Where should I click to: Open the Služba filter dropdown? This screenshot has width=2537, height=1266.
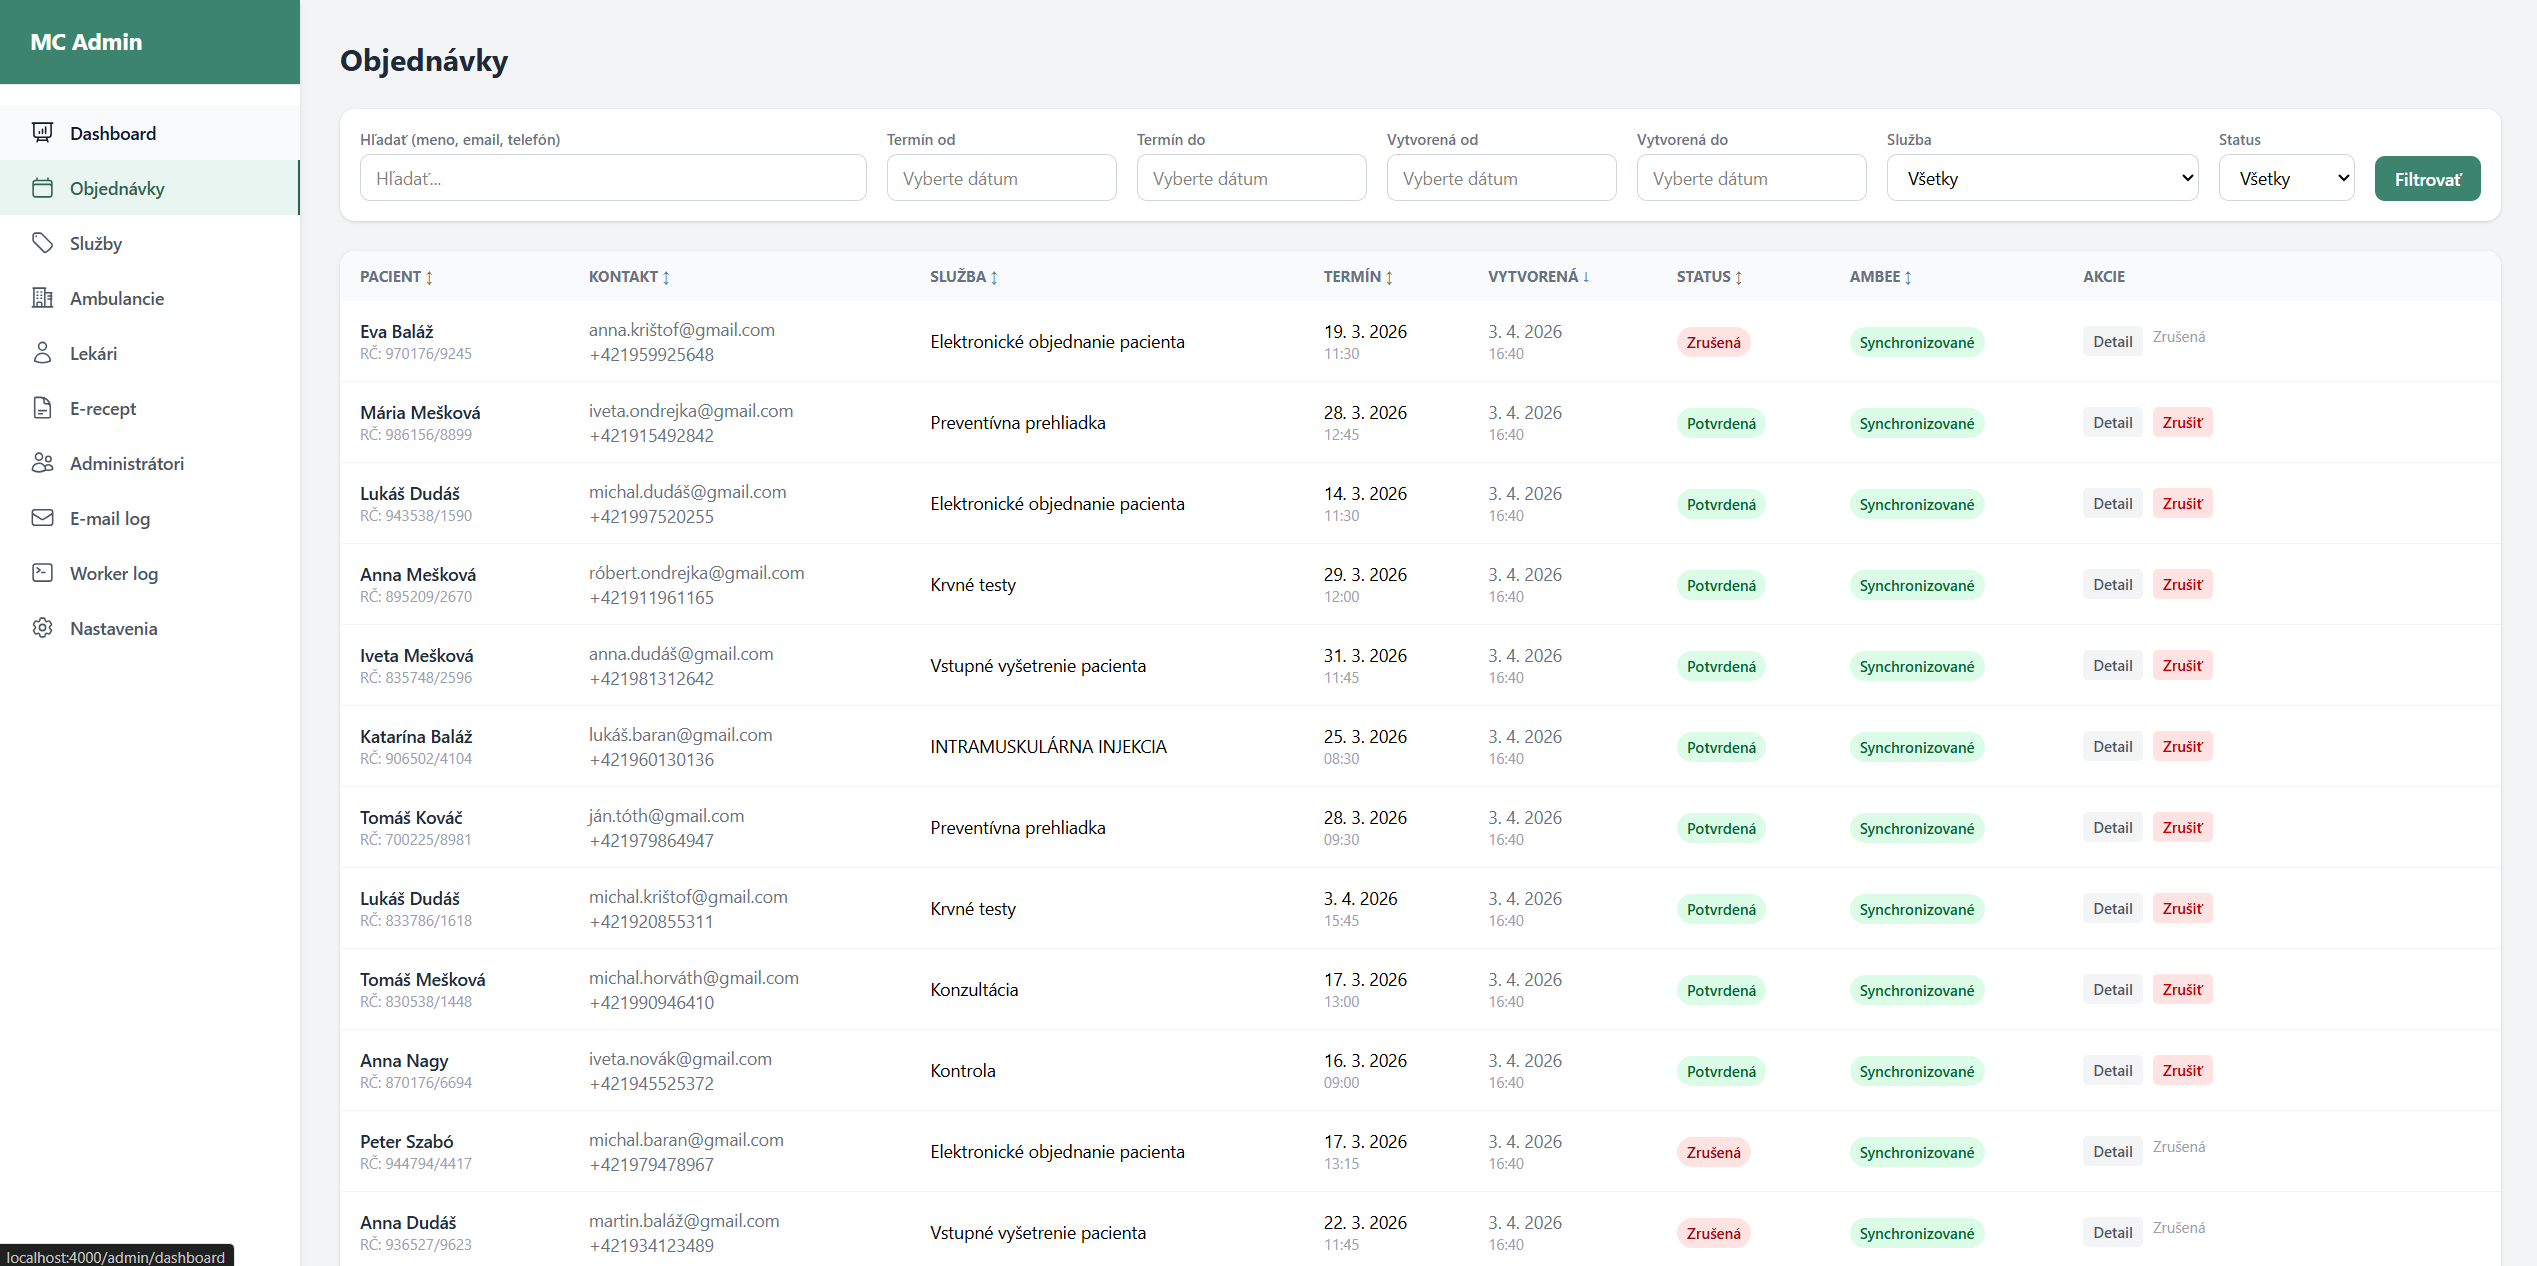[x=2041, y=178]
